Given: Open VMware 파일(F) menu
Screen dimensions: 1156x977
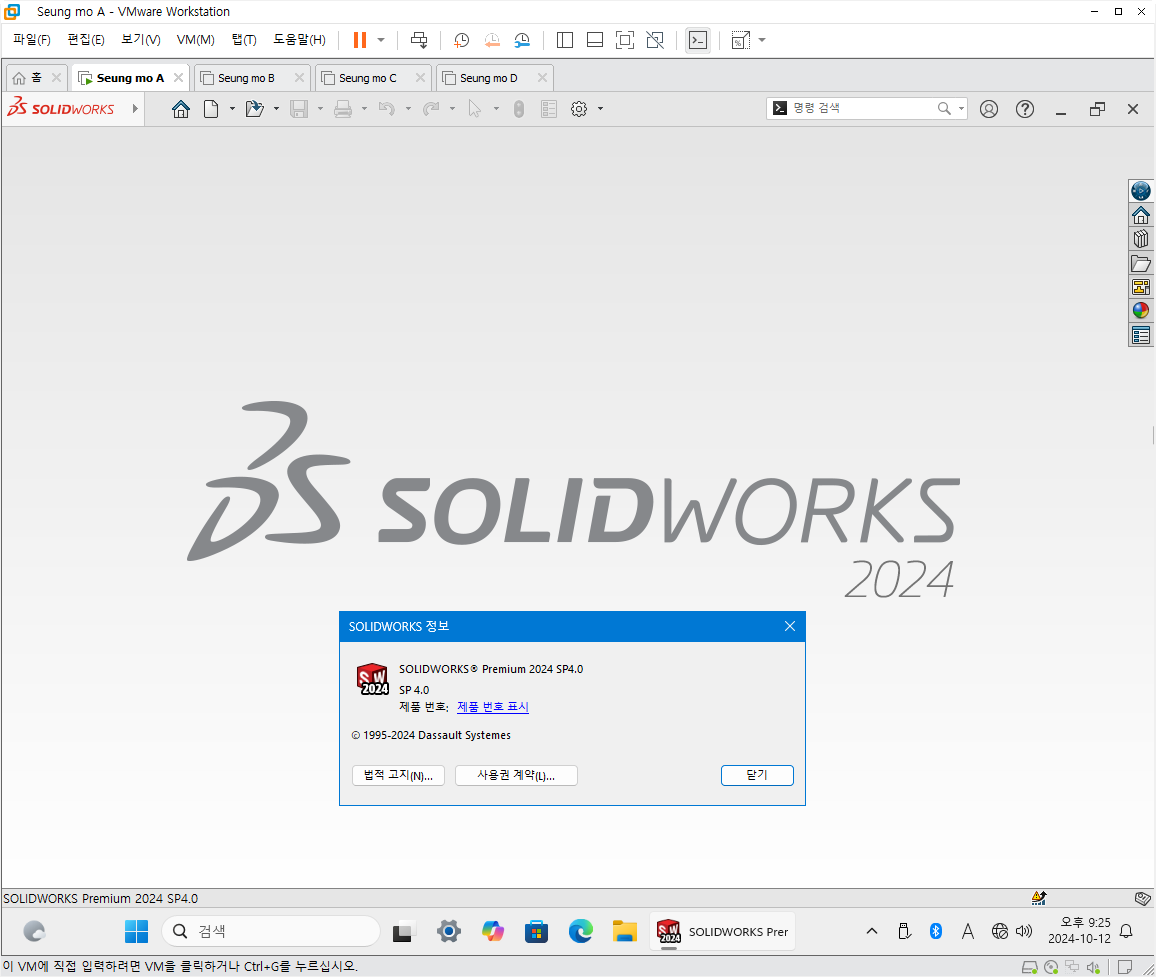Looking at the screenshot, I should click(32, 40).
